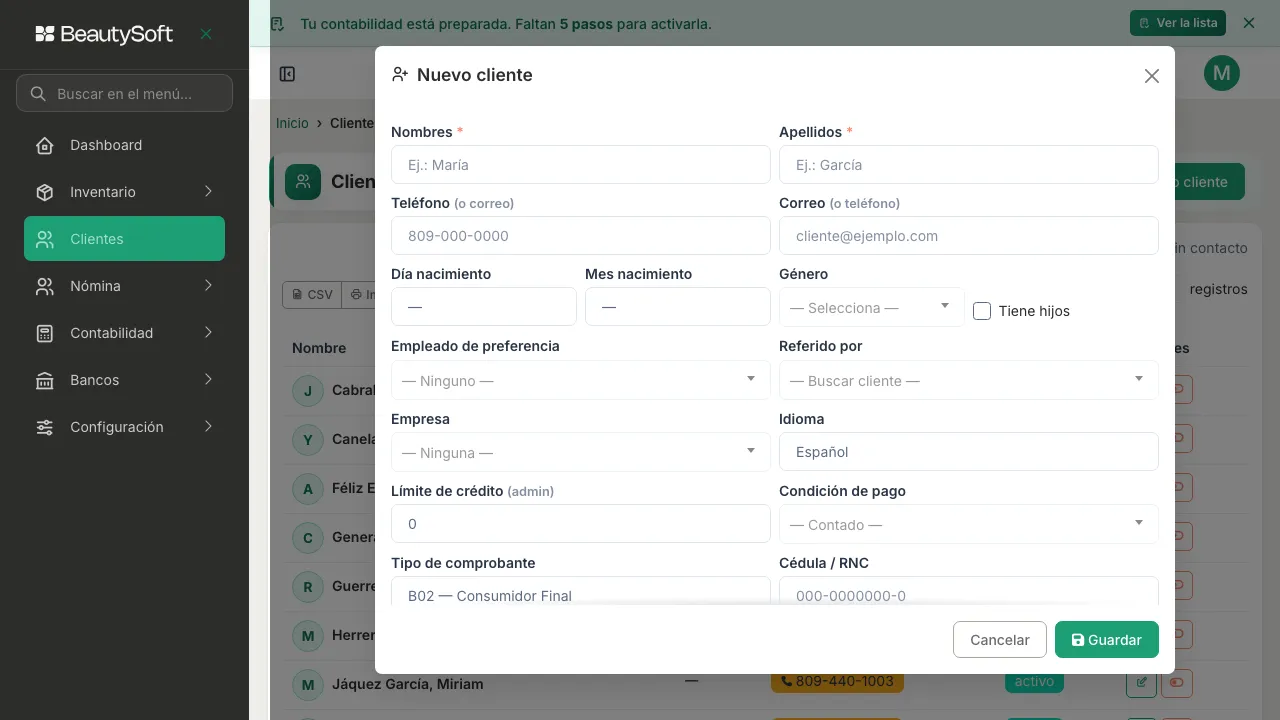
Task: Click the BeautySoft logo icon
Action: coord(45,34)
